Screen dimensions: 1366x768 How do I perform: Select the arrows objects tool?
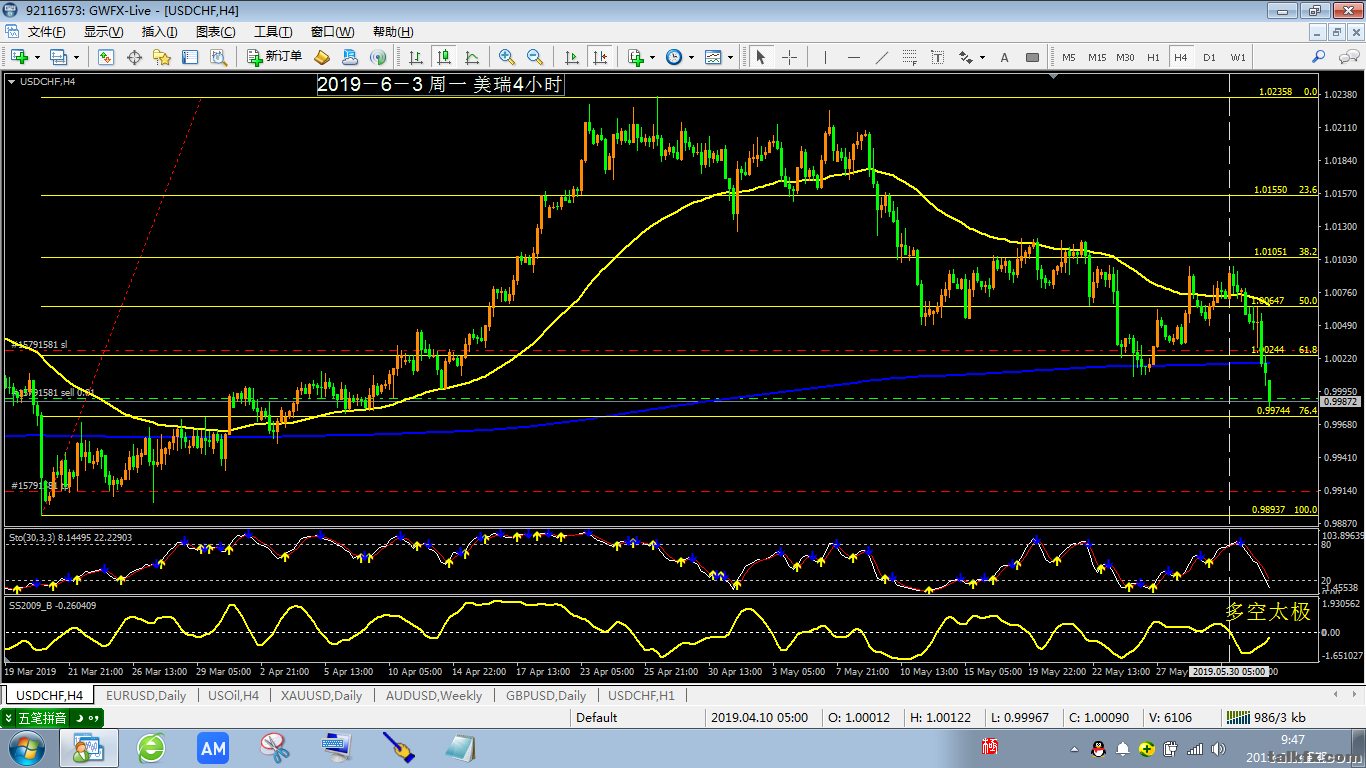[966, 57]
